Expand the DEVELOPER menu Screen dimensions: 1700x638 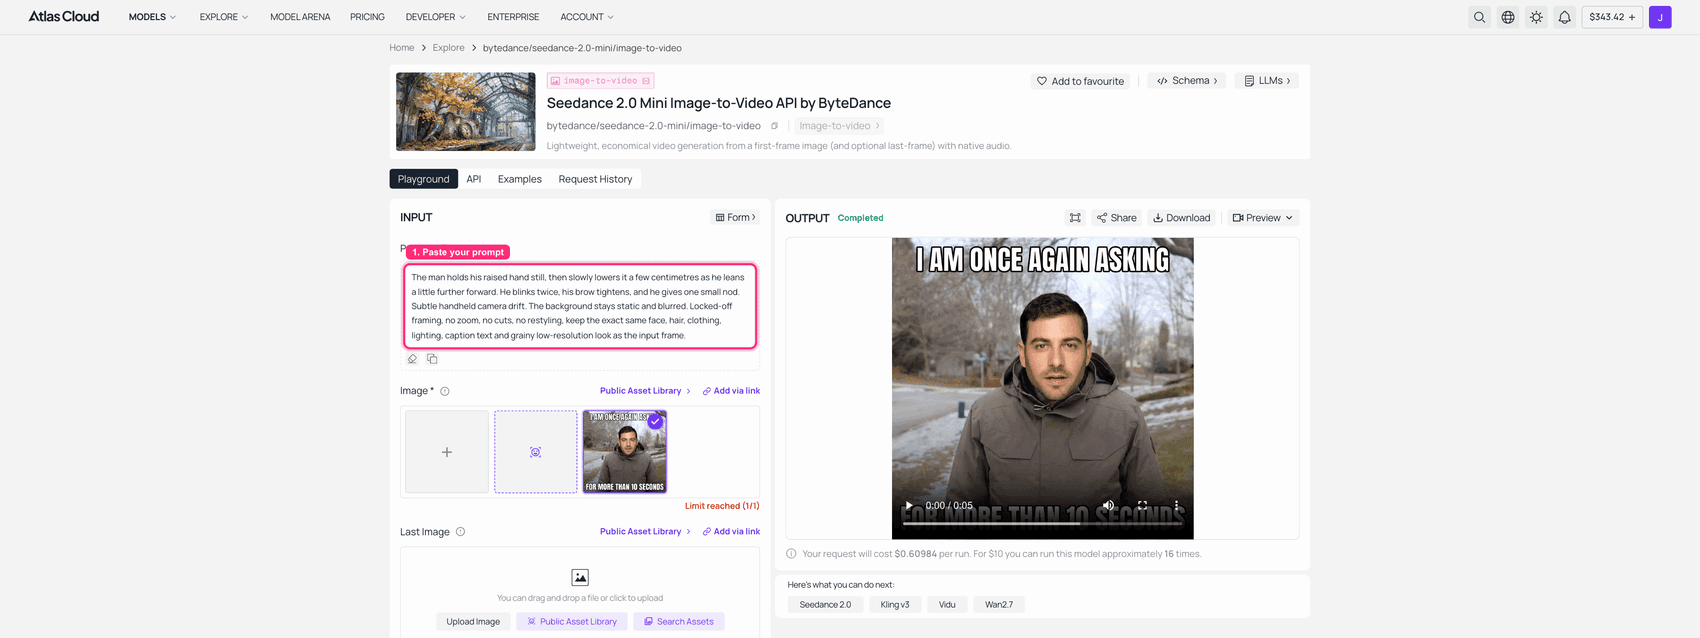436,17
